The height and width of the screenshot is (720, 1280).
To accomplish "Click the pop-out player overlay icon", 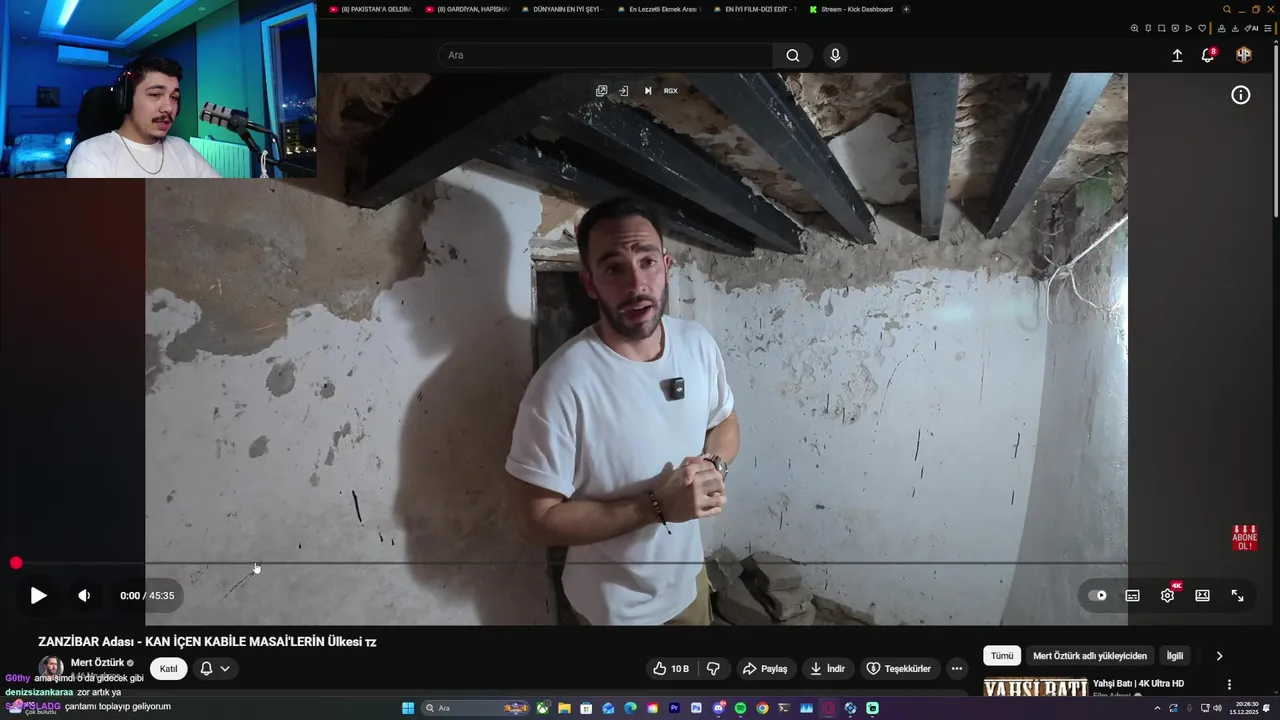I will coord(601,90).
